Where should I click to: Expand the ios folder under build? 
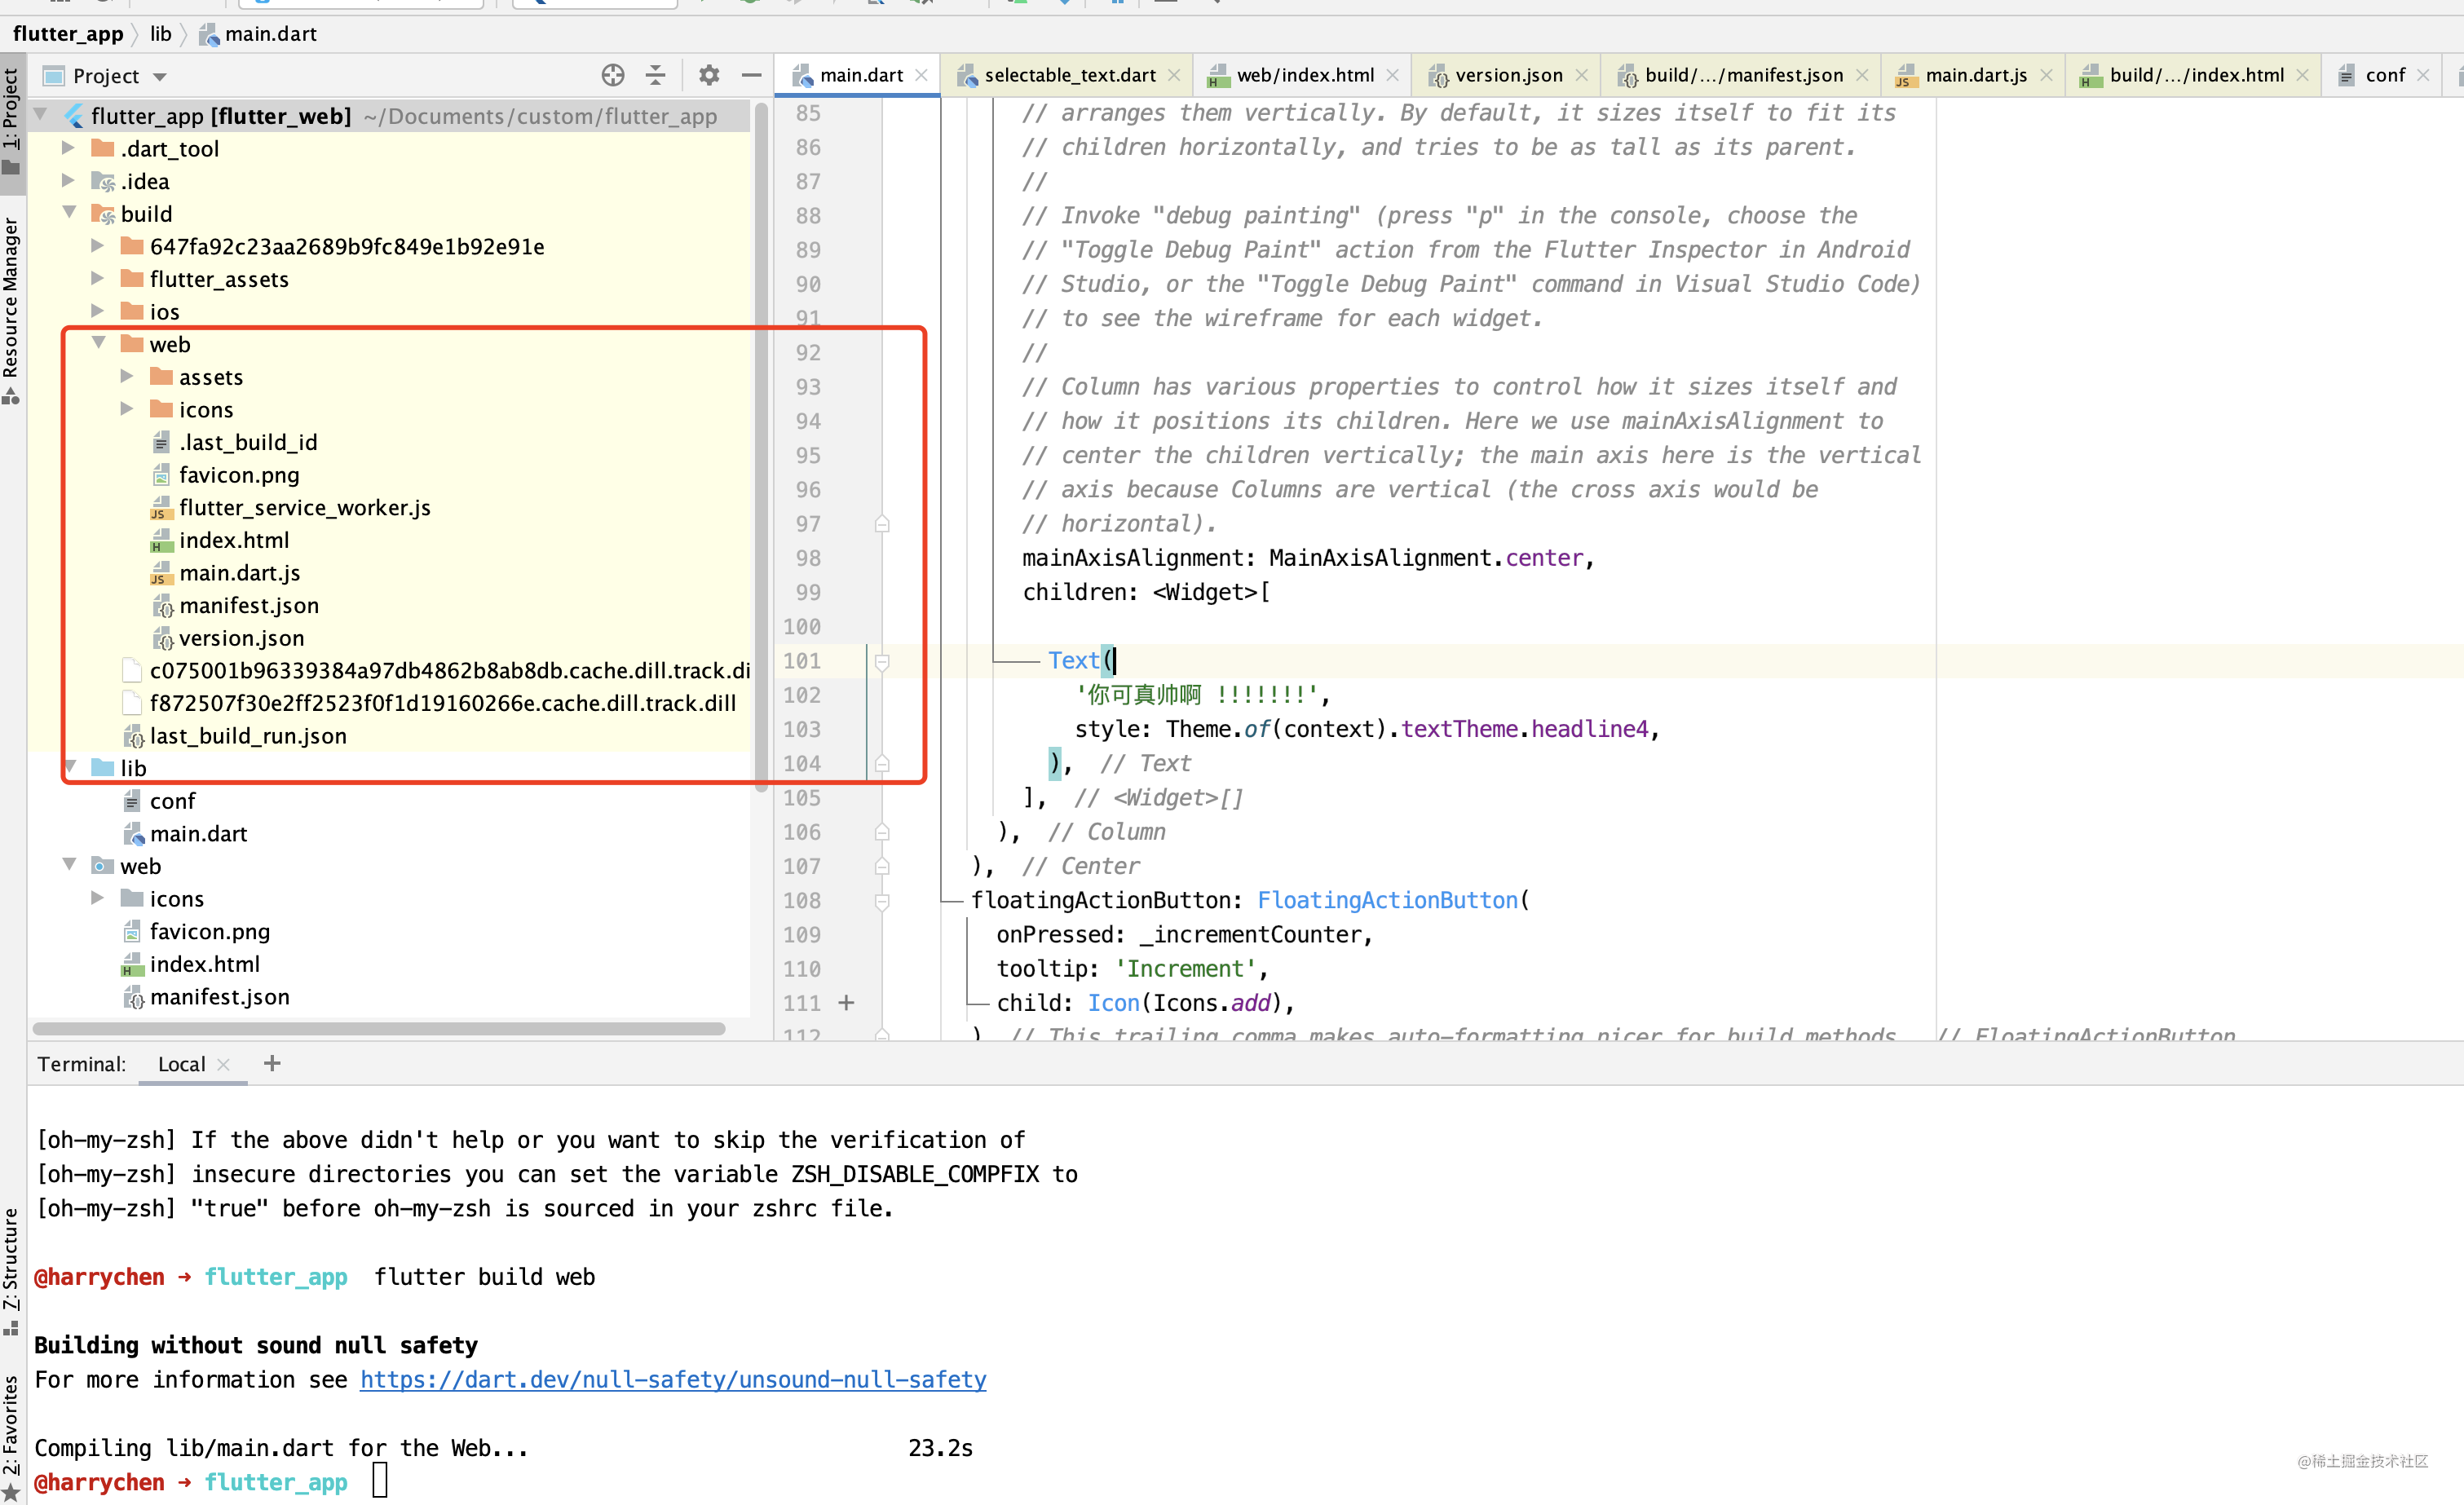pos(97,311)
